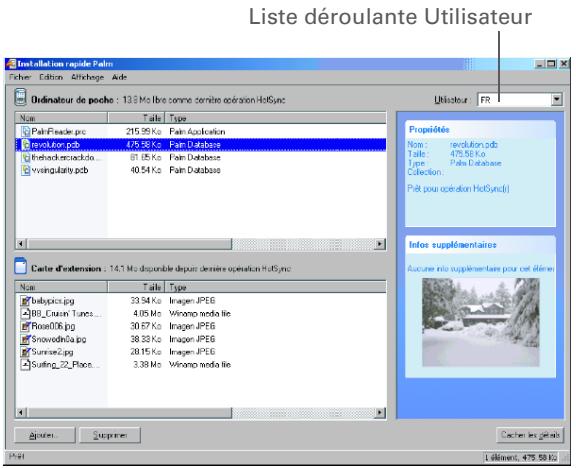Image resolution: width=576 pixels, height=468 pixels.
Task: Click the PalmReader.prc file icon
Action: pyautogui.click(x=25, y=132)
